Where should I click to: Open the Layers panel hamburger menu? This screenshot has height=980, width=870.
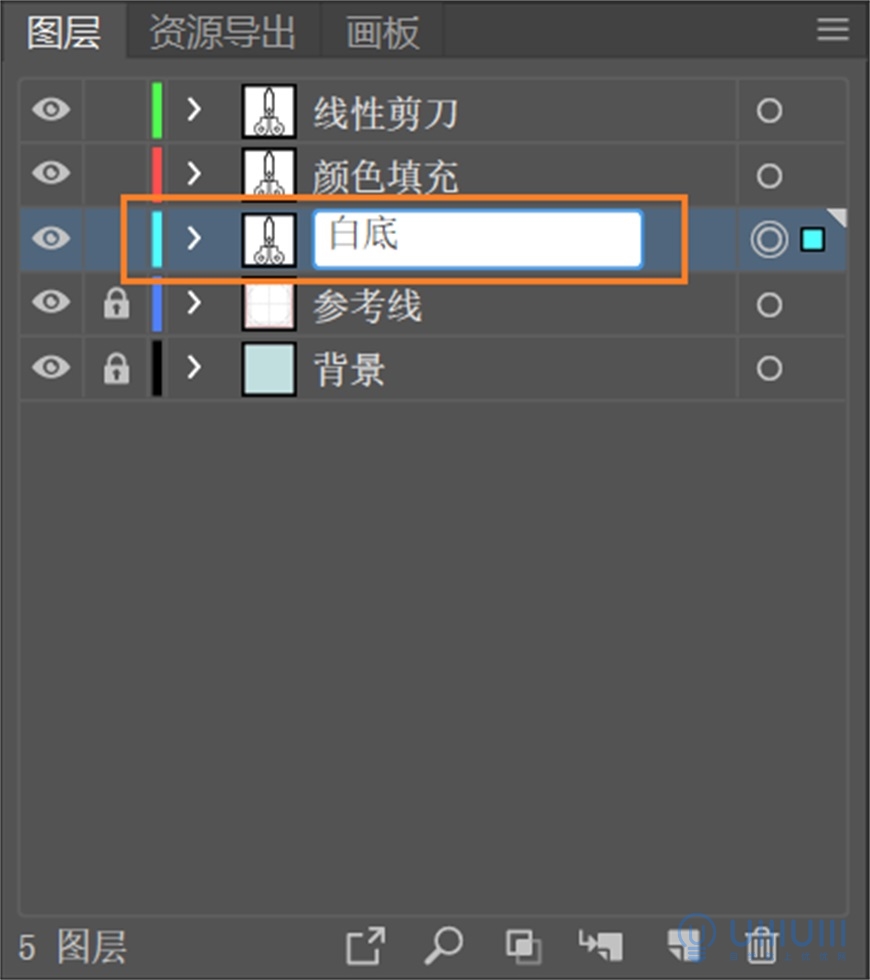coord(832,29)
